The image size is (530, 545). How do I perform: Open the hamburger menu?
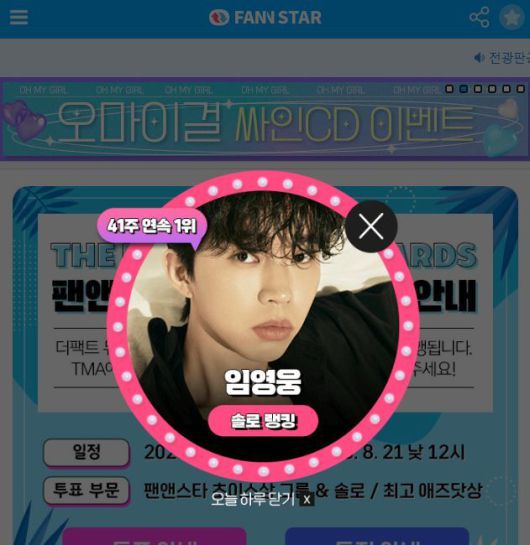pos(19,17)
